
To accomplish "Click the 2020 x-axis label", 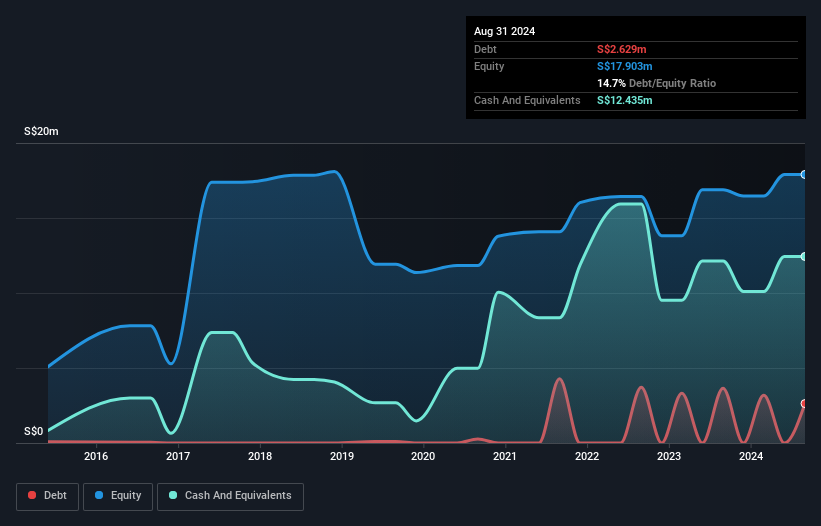I will tap(423, 456).
